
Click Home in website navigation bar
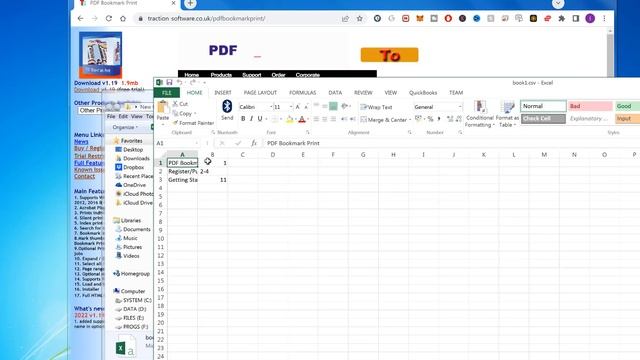pos(191,75)
